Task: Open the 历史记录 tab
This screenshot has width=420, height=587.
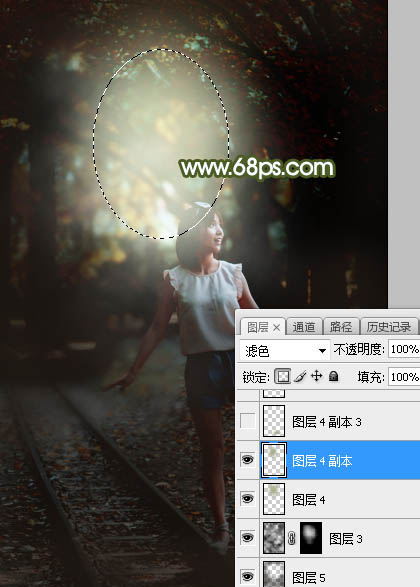Action: 389,327
